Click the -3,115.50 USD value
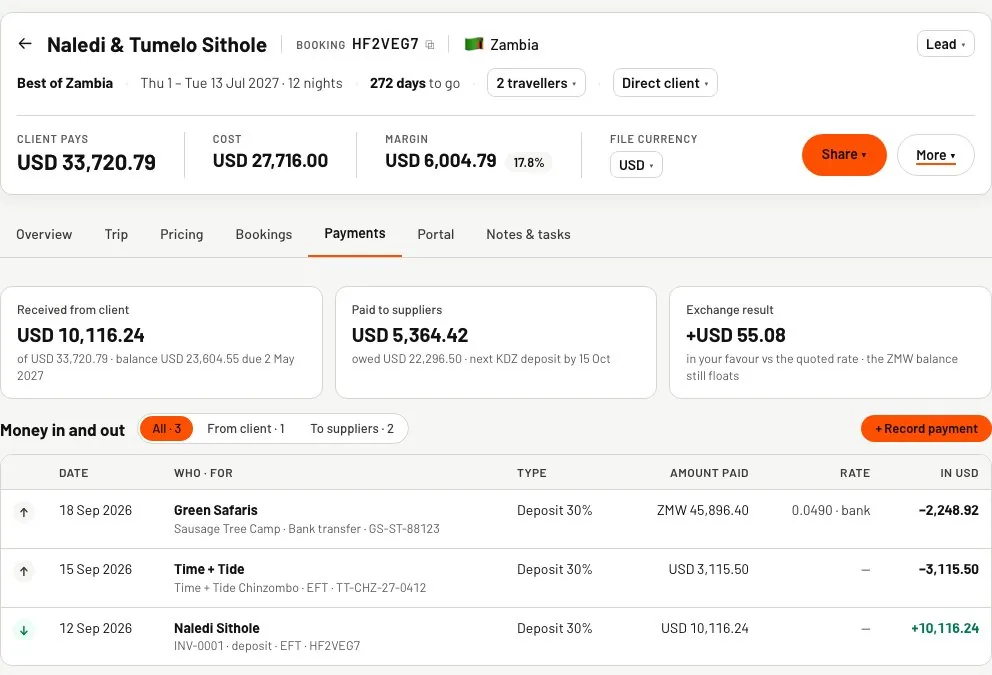The height and width of the screenshot is (675, 992). 948,569
